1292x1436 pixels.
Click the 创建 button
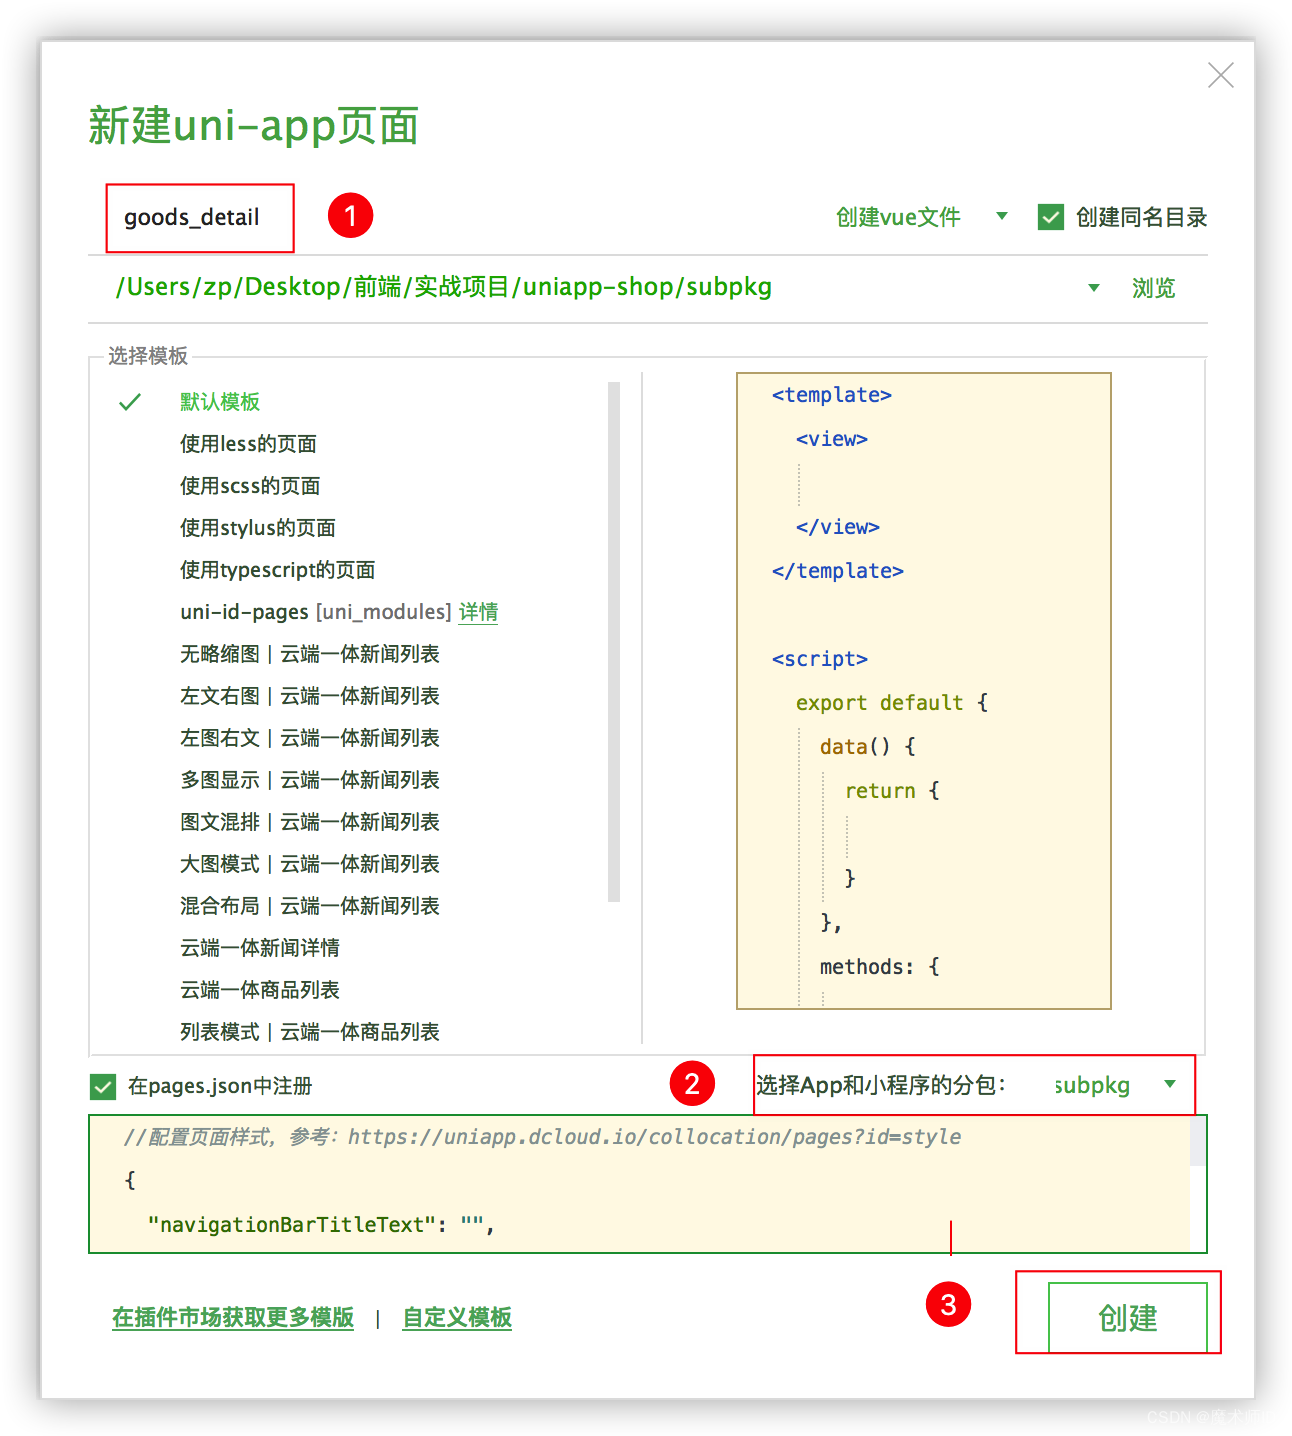pyautogui.click(x=1128, y=1318)
